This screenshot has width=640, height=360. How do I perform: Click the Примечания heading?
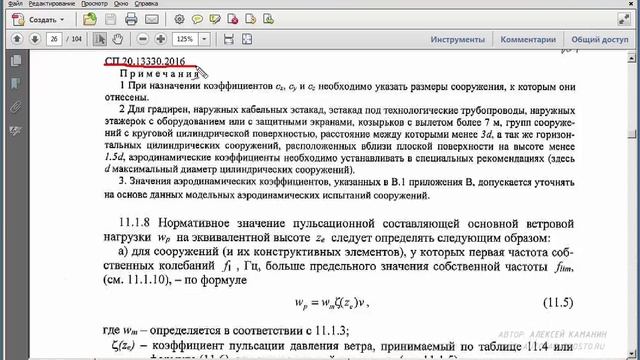point(160,74)
